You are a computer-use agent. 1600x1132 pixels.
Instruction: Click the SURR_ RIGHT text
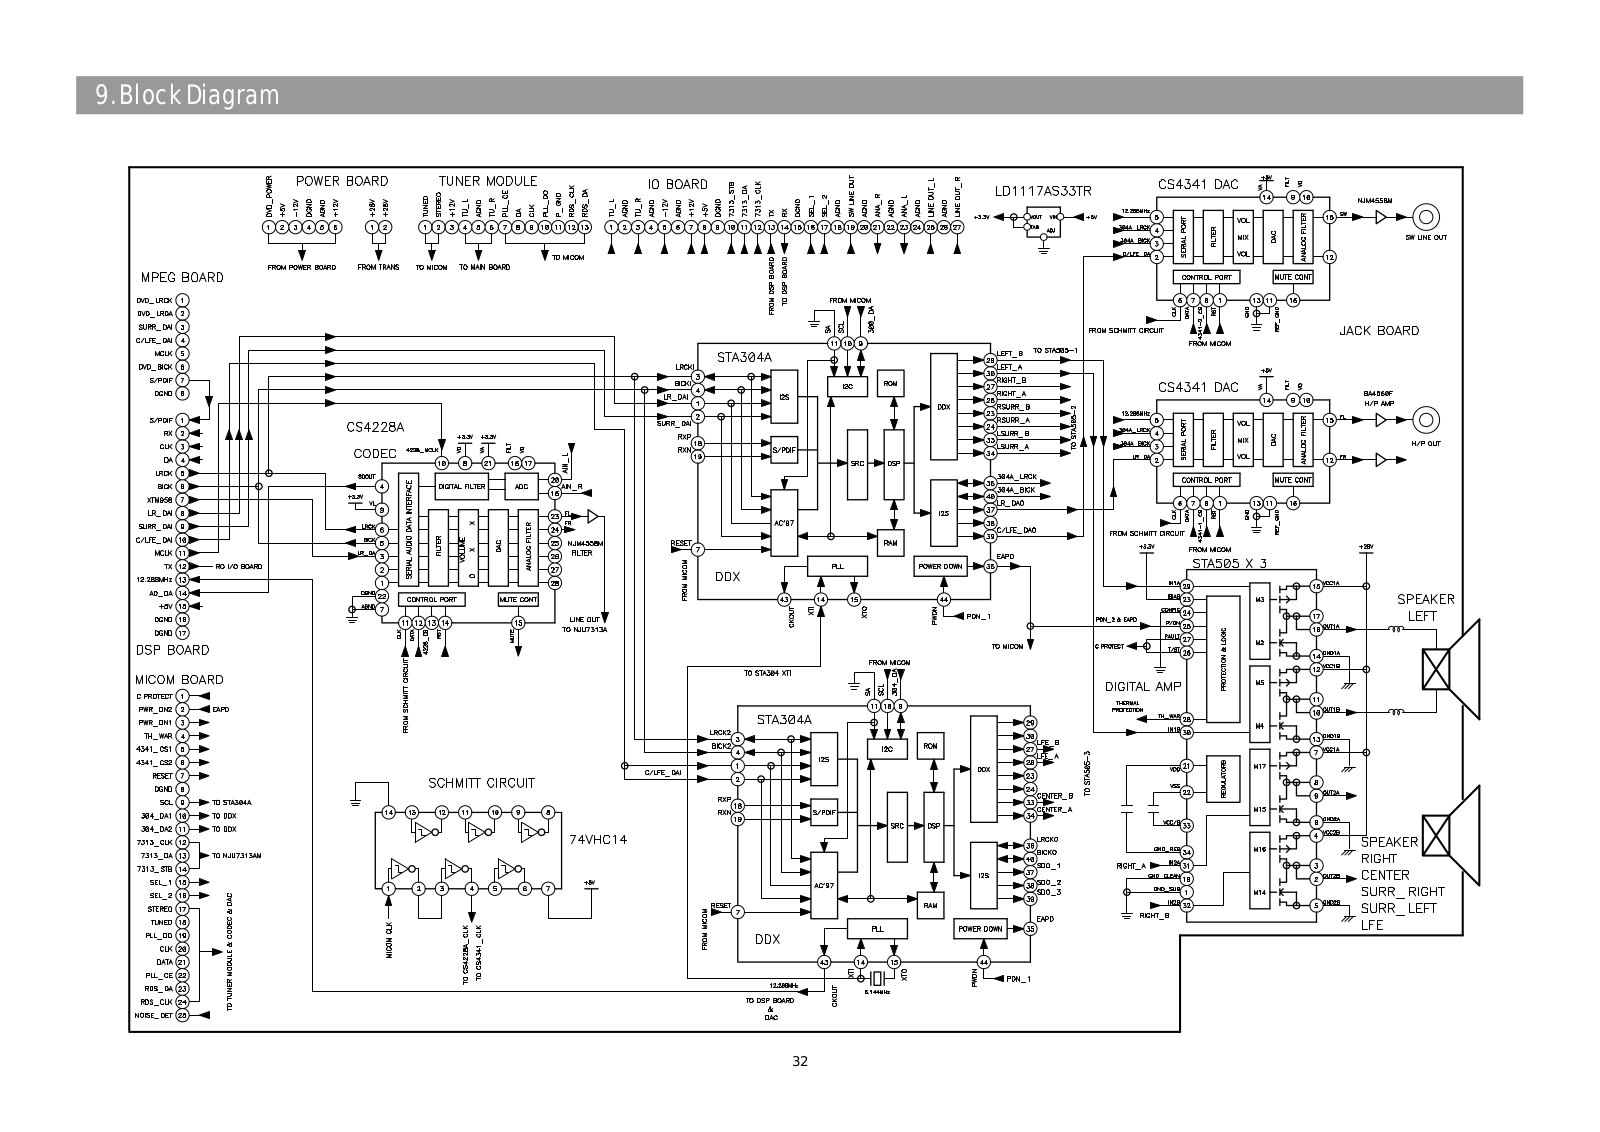pyautogui.click(x=1402, y=892)
